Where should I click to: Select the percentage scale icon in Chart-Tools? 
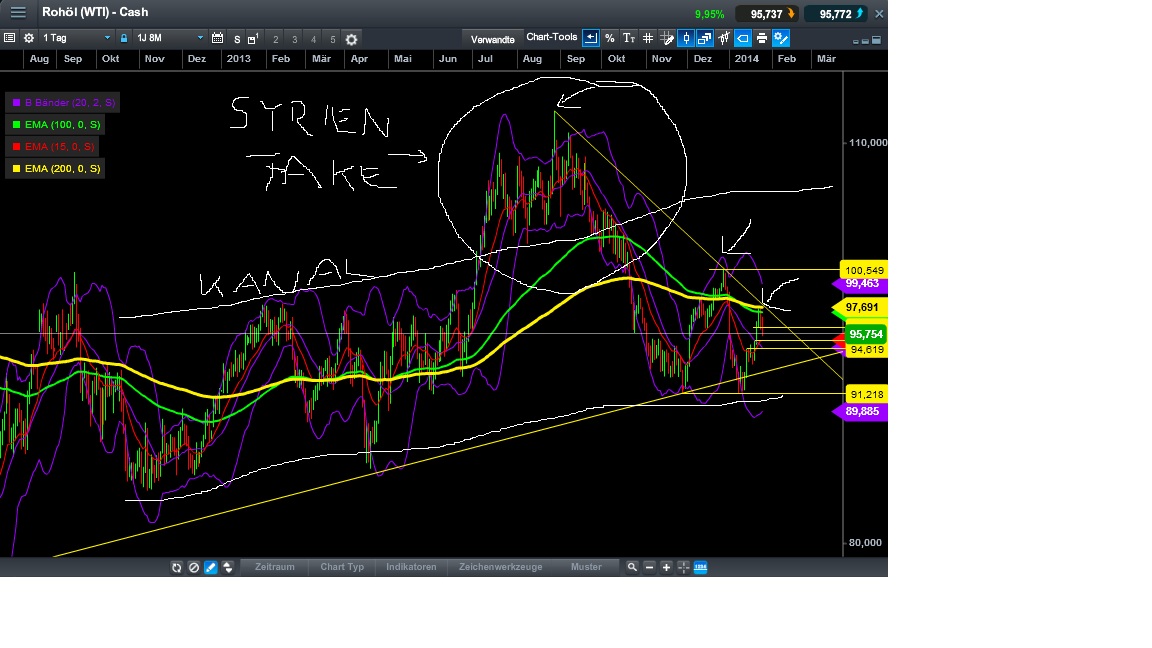coord(609,39)
